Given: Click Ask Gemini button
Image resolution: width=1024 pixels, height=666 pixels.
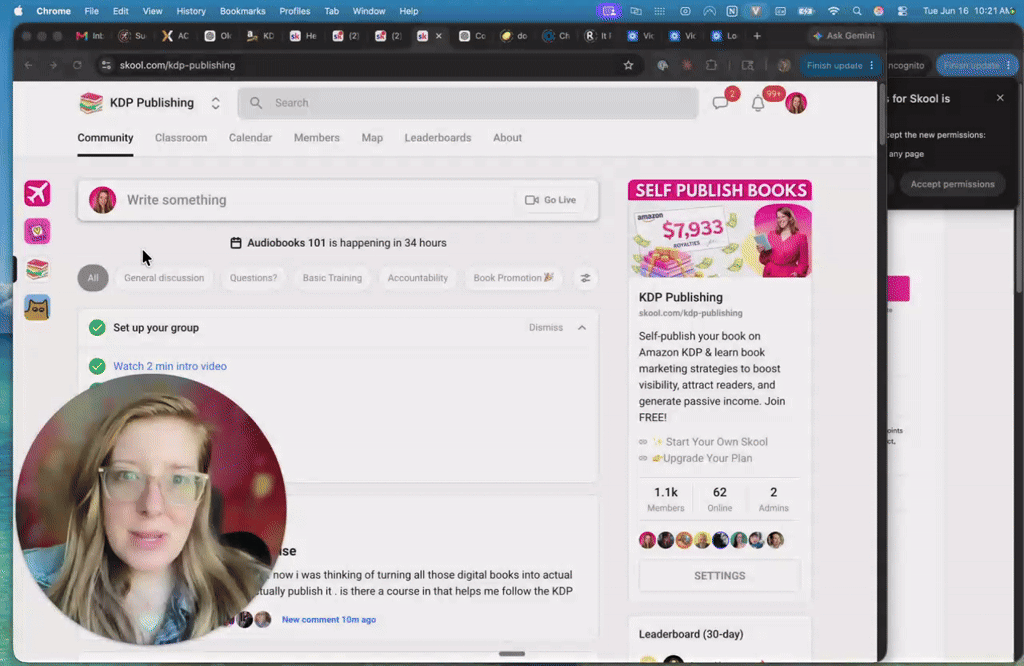Looking at the screenshot, I should tap(844, 36).
